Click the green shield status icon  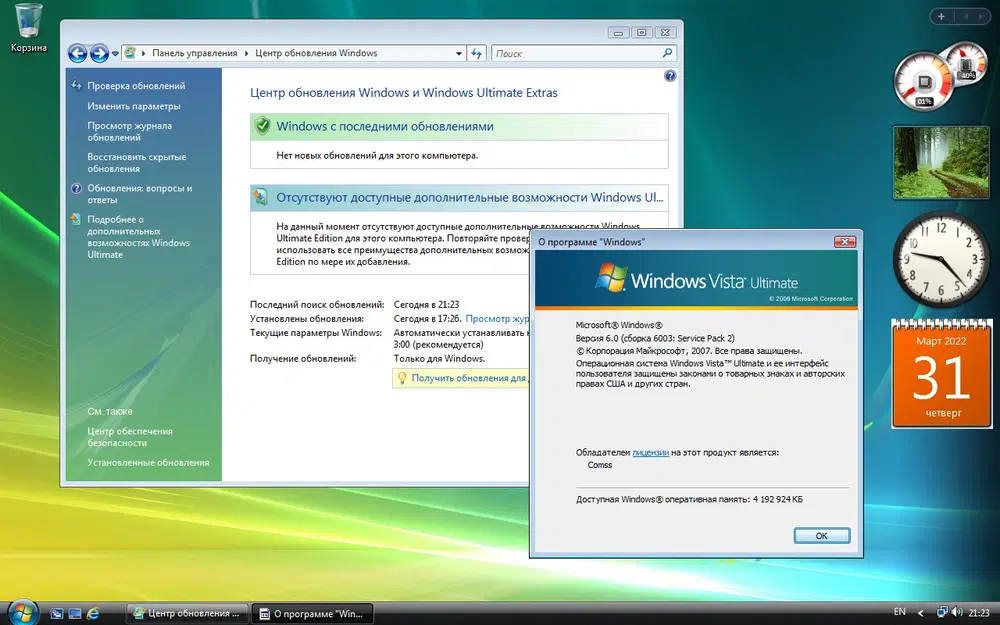[262, 126]
